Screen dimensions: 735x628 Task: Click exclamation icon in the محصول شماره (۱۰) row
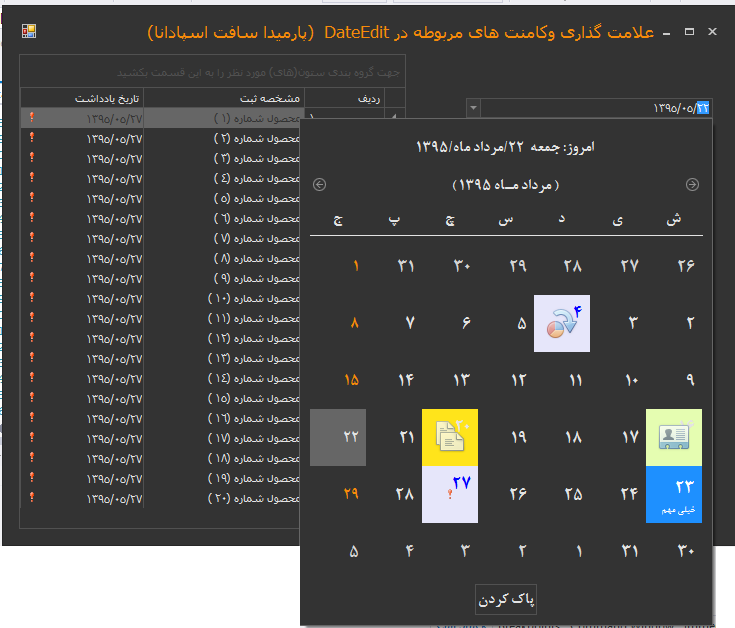click(32, 298)
